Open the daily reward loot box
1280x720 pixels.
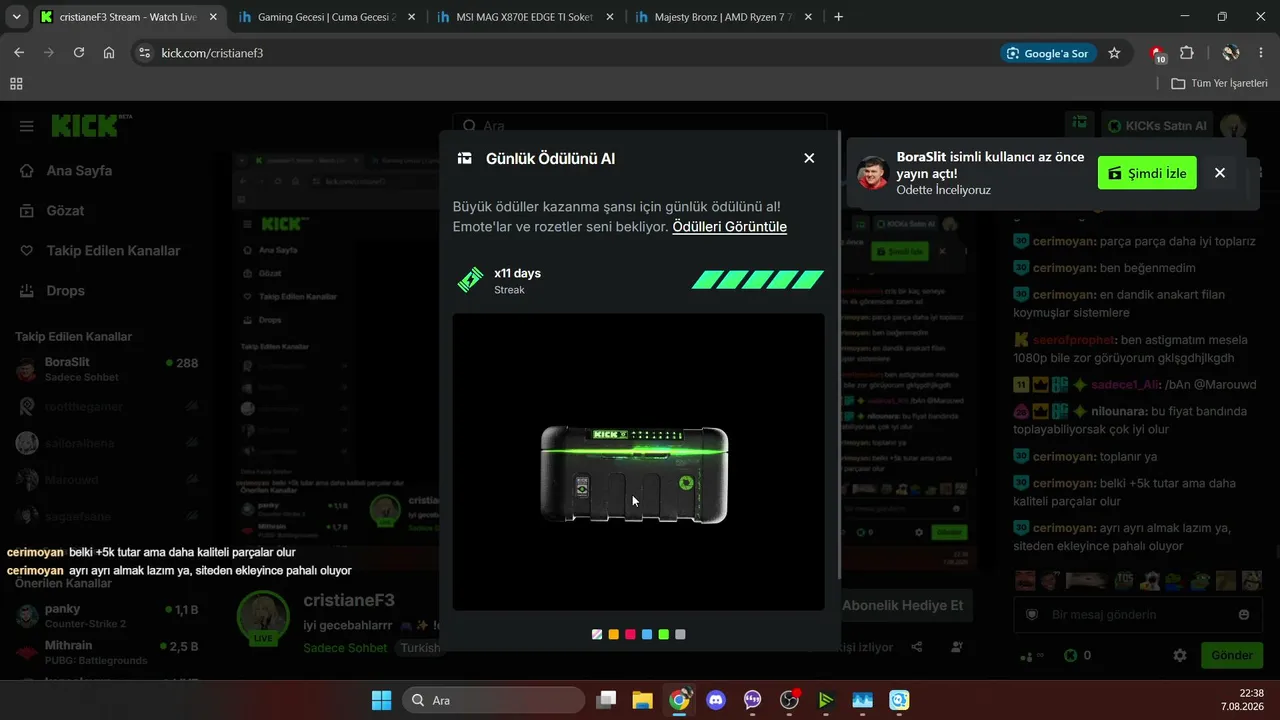point(634,474)
